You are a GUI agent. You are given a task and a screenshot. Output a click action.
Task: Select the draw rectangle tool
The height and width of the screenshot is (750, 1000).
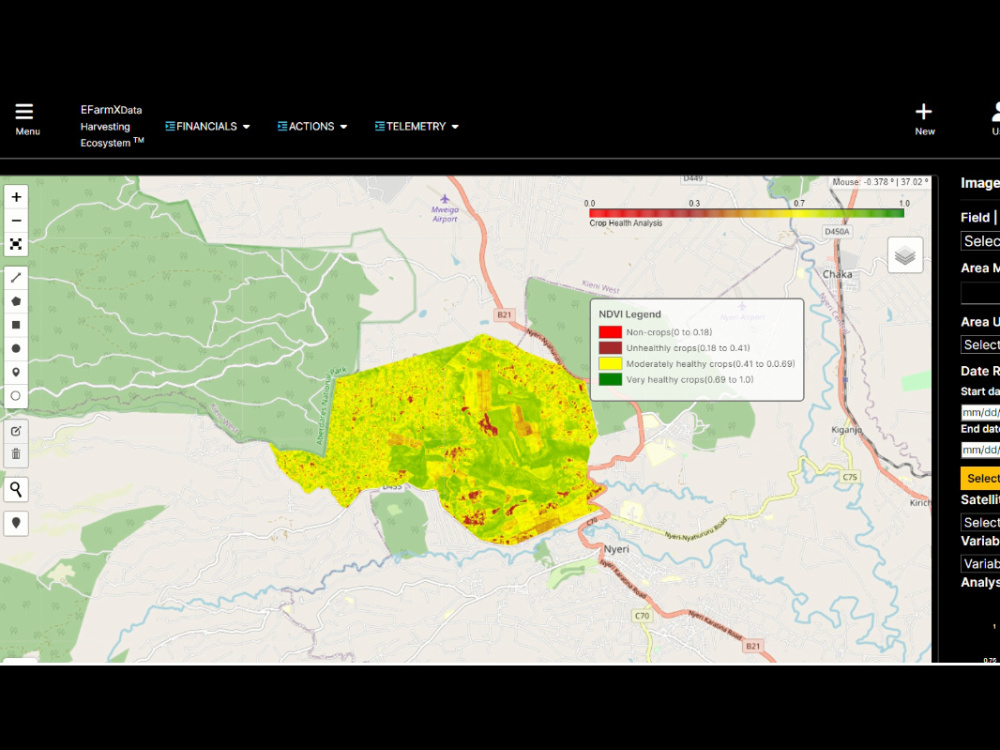click(x=16, y=325)
